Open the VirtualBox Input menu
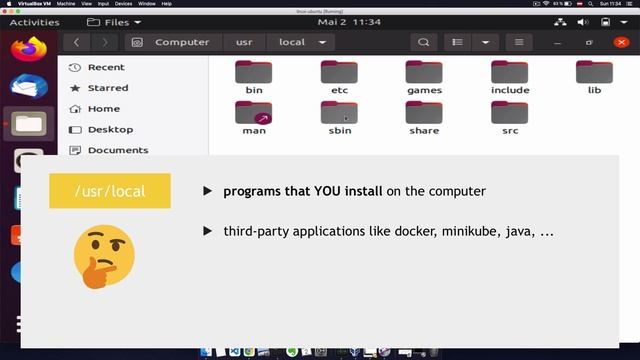This screenshot has height=360, width=640. [x=103, y=4]
